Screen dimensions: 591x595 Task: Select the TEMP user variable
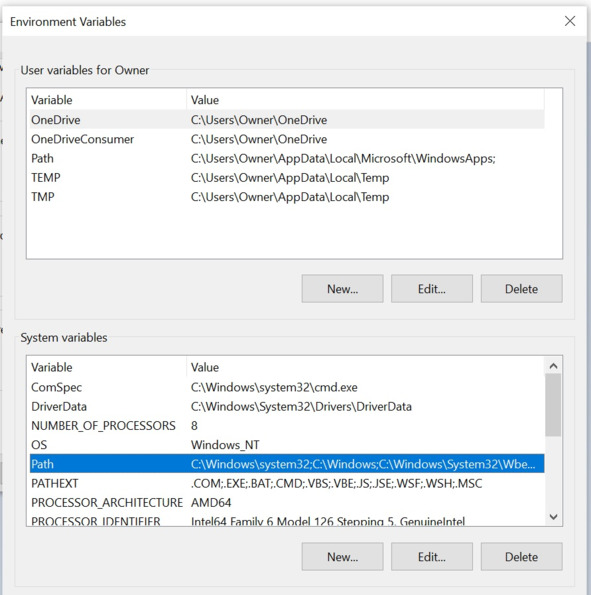287,178
